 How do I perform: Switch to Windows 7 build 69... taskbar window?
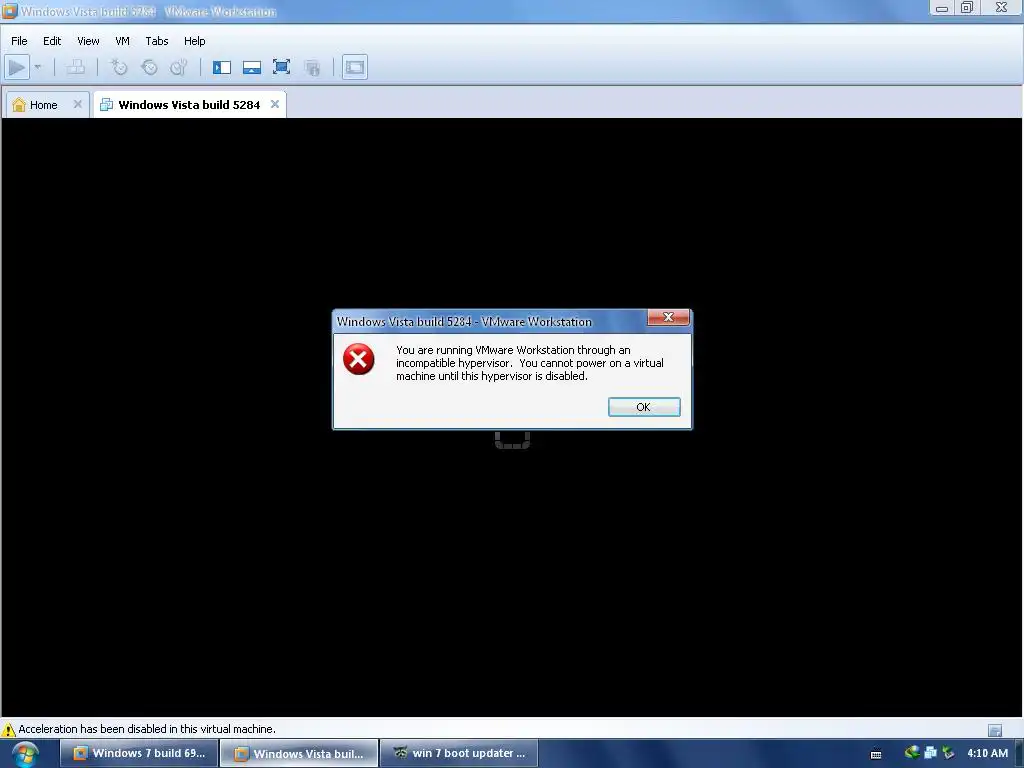[139, 754]
